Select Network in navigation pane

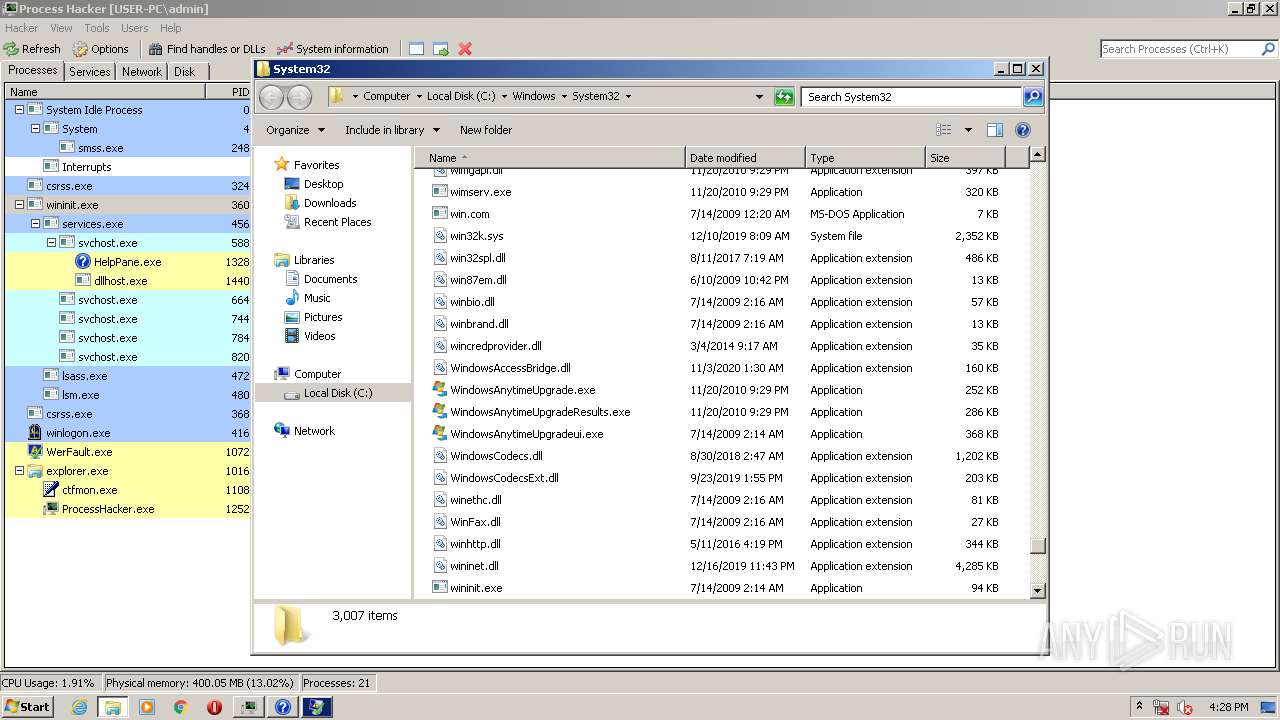click(314, 431)
